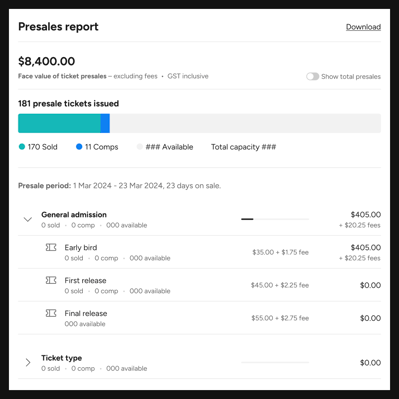Image resolution: width=399 pixels, height=399 pixels.
Task: Click the Presales report title
Action: click(58, 27)
